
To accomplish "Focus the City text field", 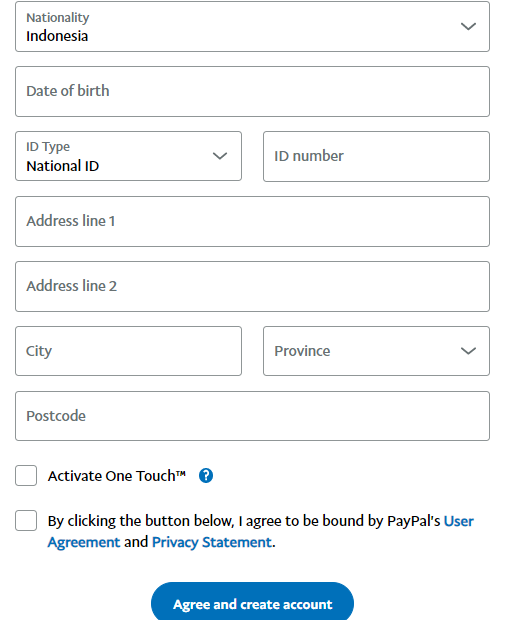I will tap(128, 351).
